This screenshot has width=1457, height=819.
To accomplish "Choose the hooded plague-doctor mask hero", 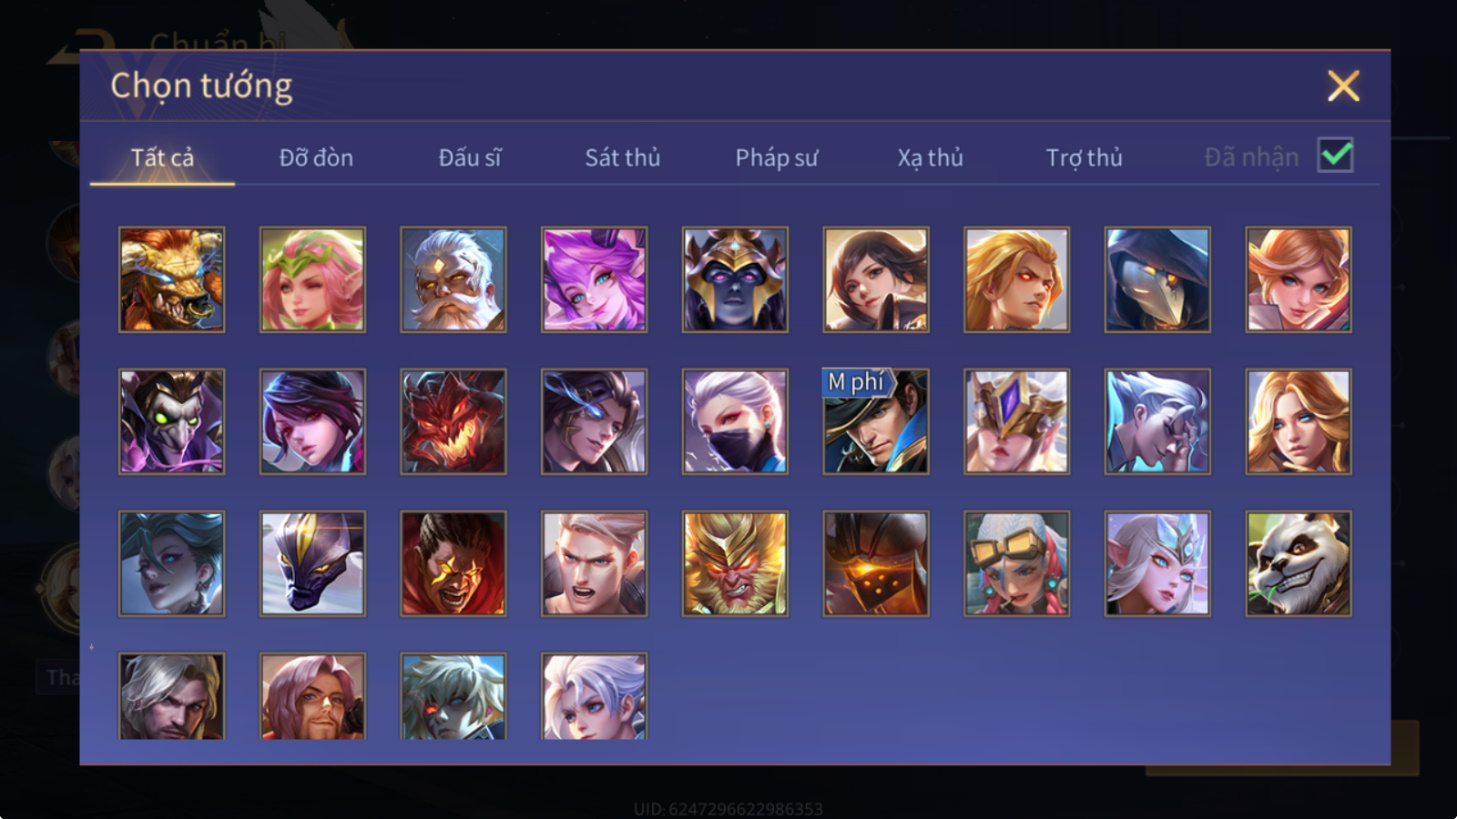I will [1157, 279].
